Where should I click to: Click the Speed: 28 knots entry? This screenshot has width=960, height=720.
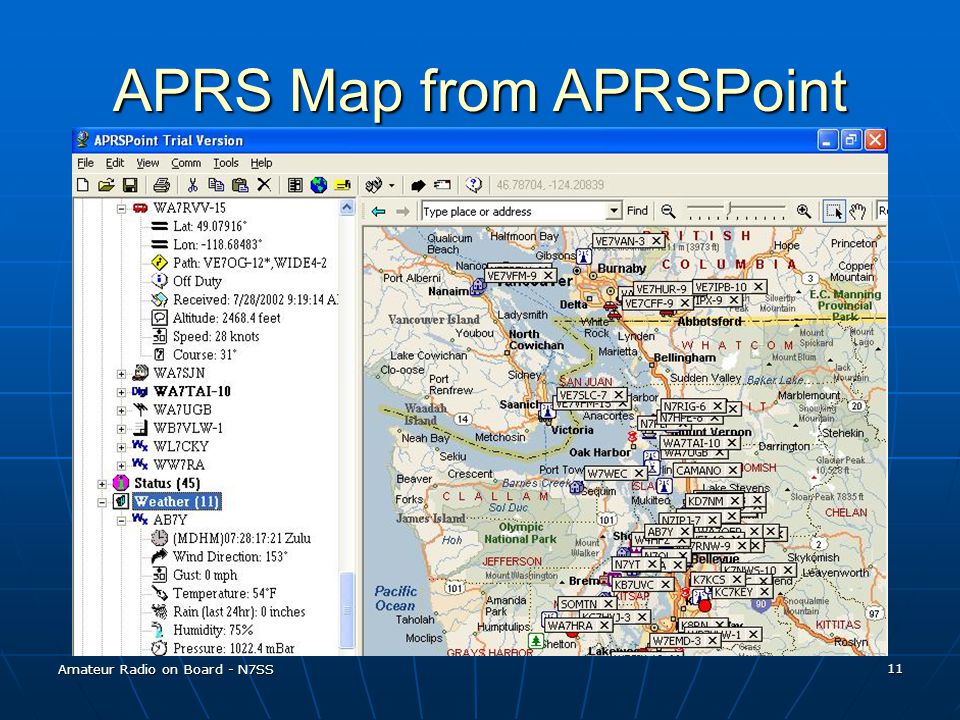point(216,336)
